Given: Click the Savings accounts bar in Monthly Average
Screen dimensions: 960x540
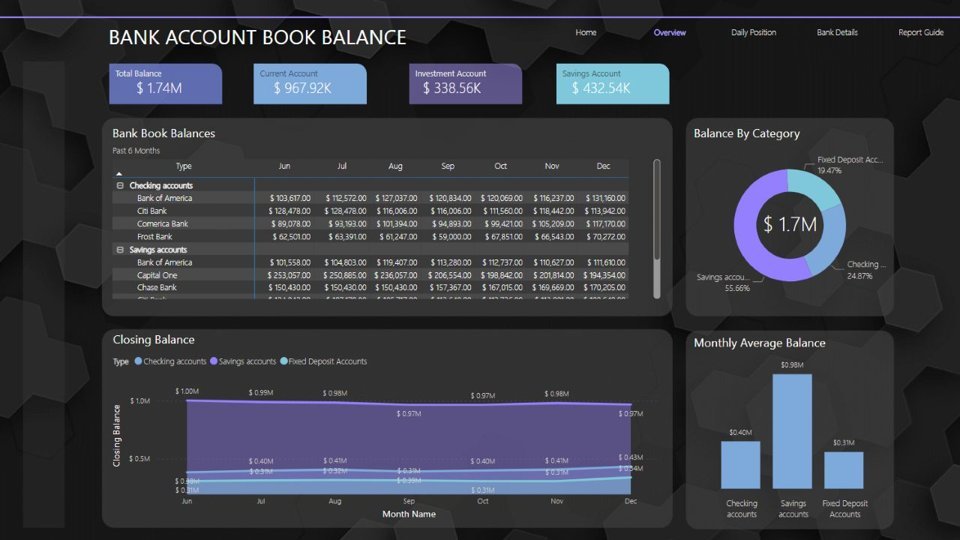Looking at the screenshot, I should (792, 431).
